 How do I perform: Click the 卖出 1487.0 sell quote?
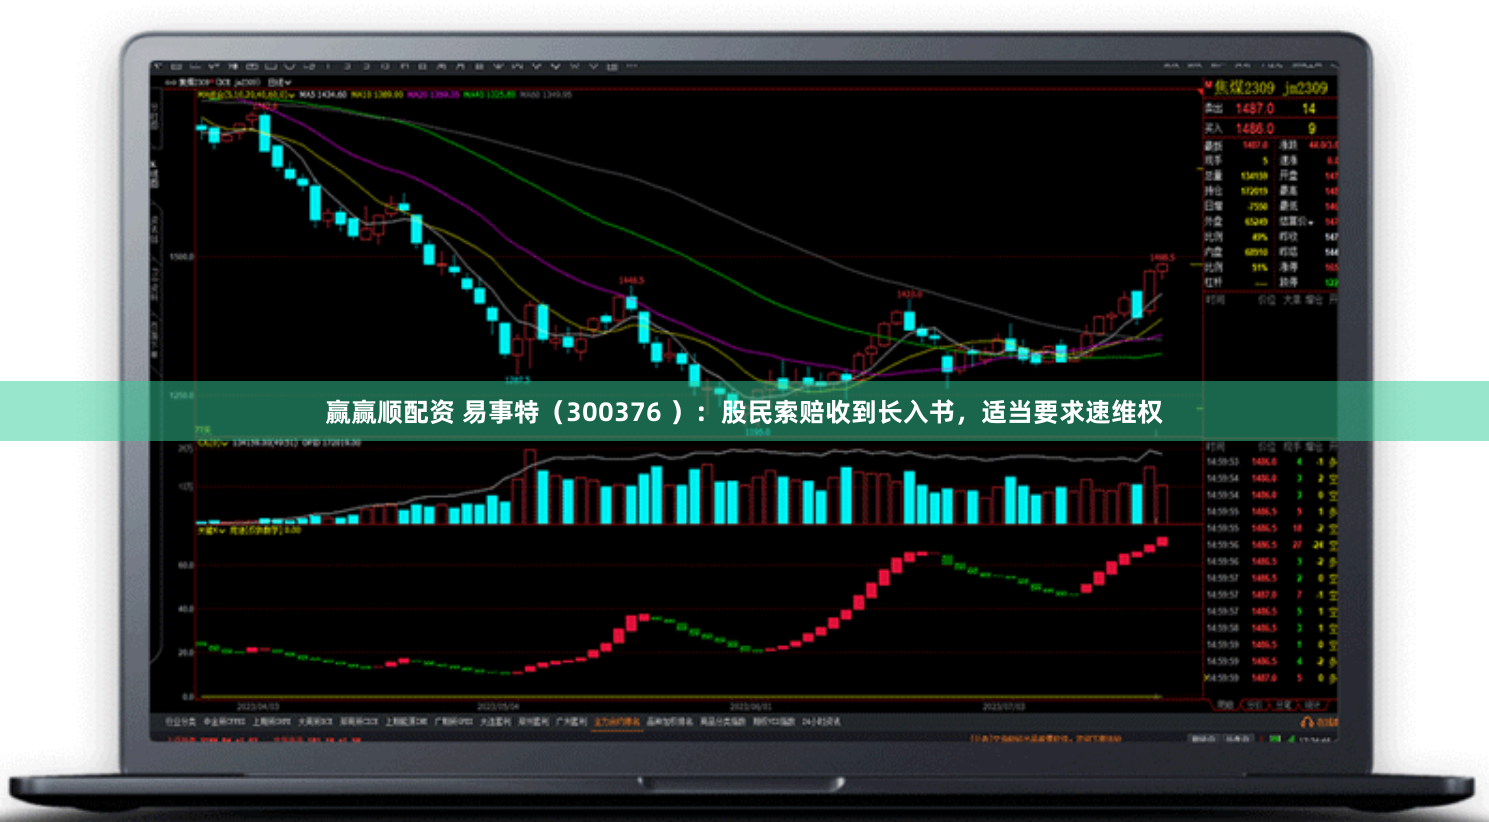(x=1262, y=107)
